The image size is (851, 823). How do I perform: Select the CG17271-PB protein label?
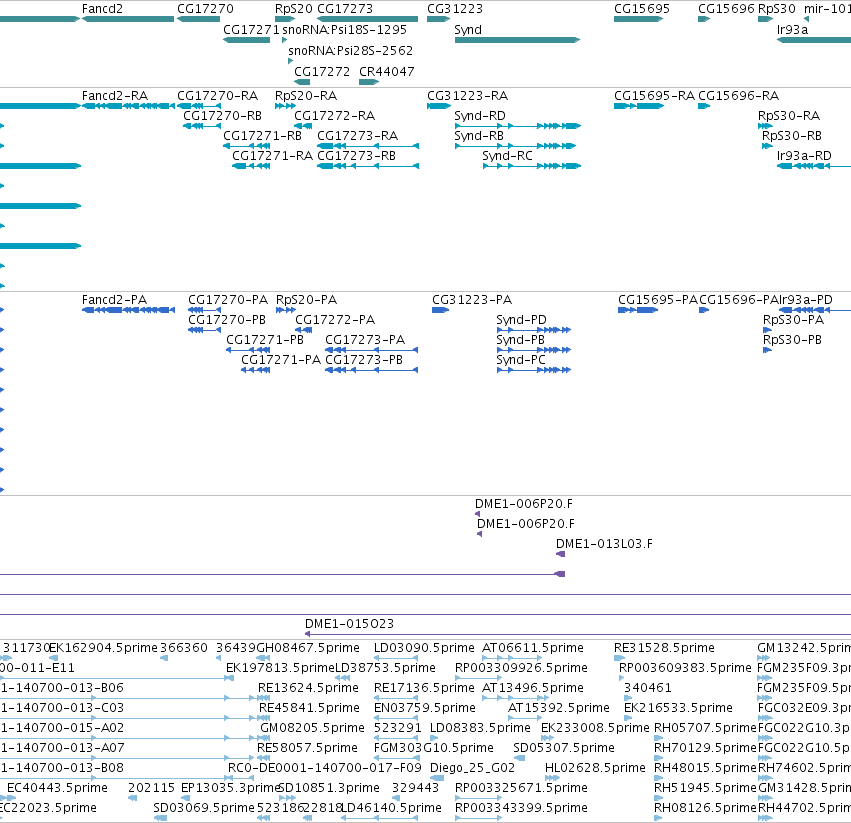[265, 340]
